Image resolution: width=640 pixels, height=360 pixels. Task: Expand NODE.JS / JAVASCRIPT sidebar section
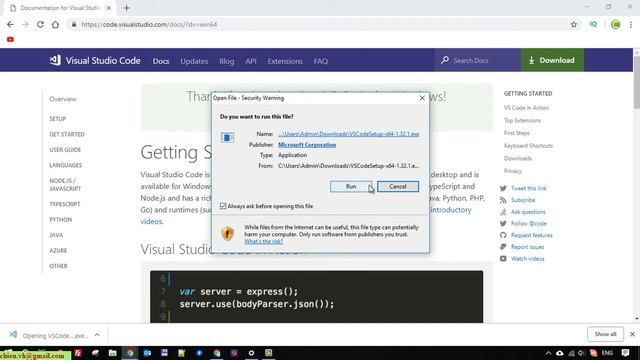pyautogui.click(x=65, y=184)
